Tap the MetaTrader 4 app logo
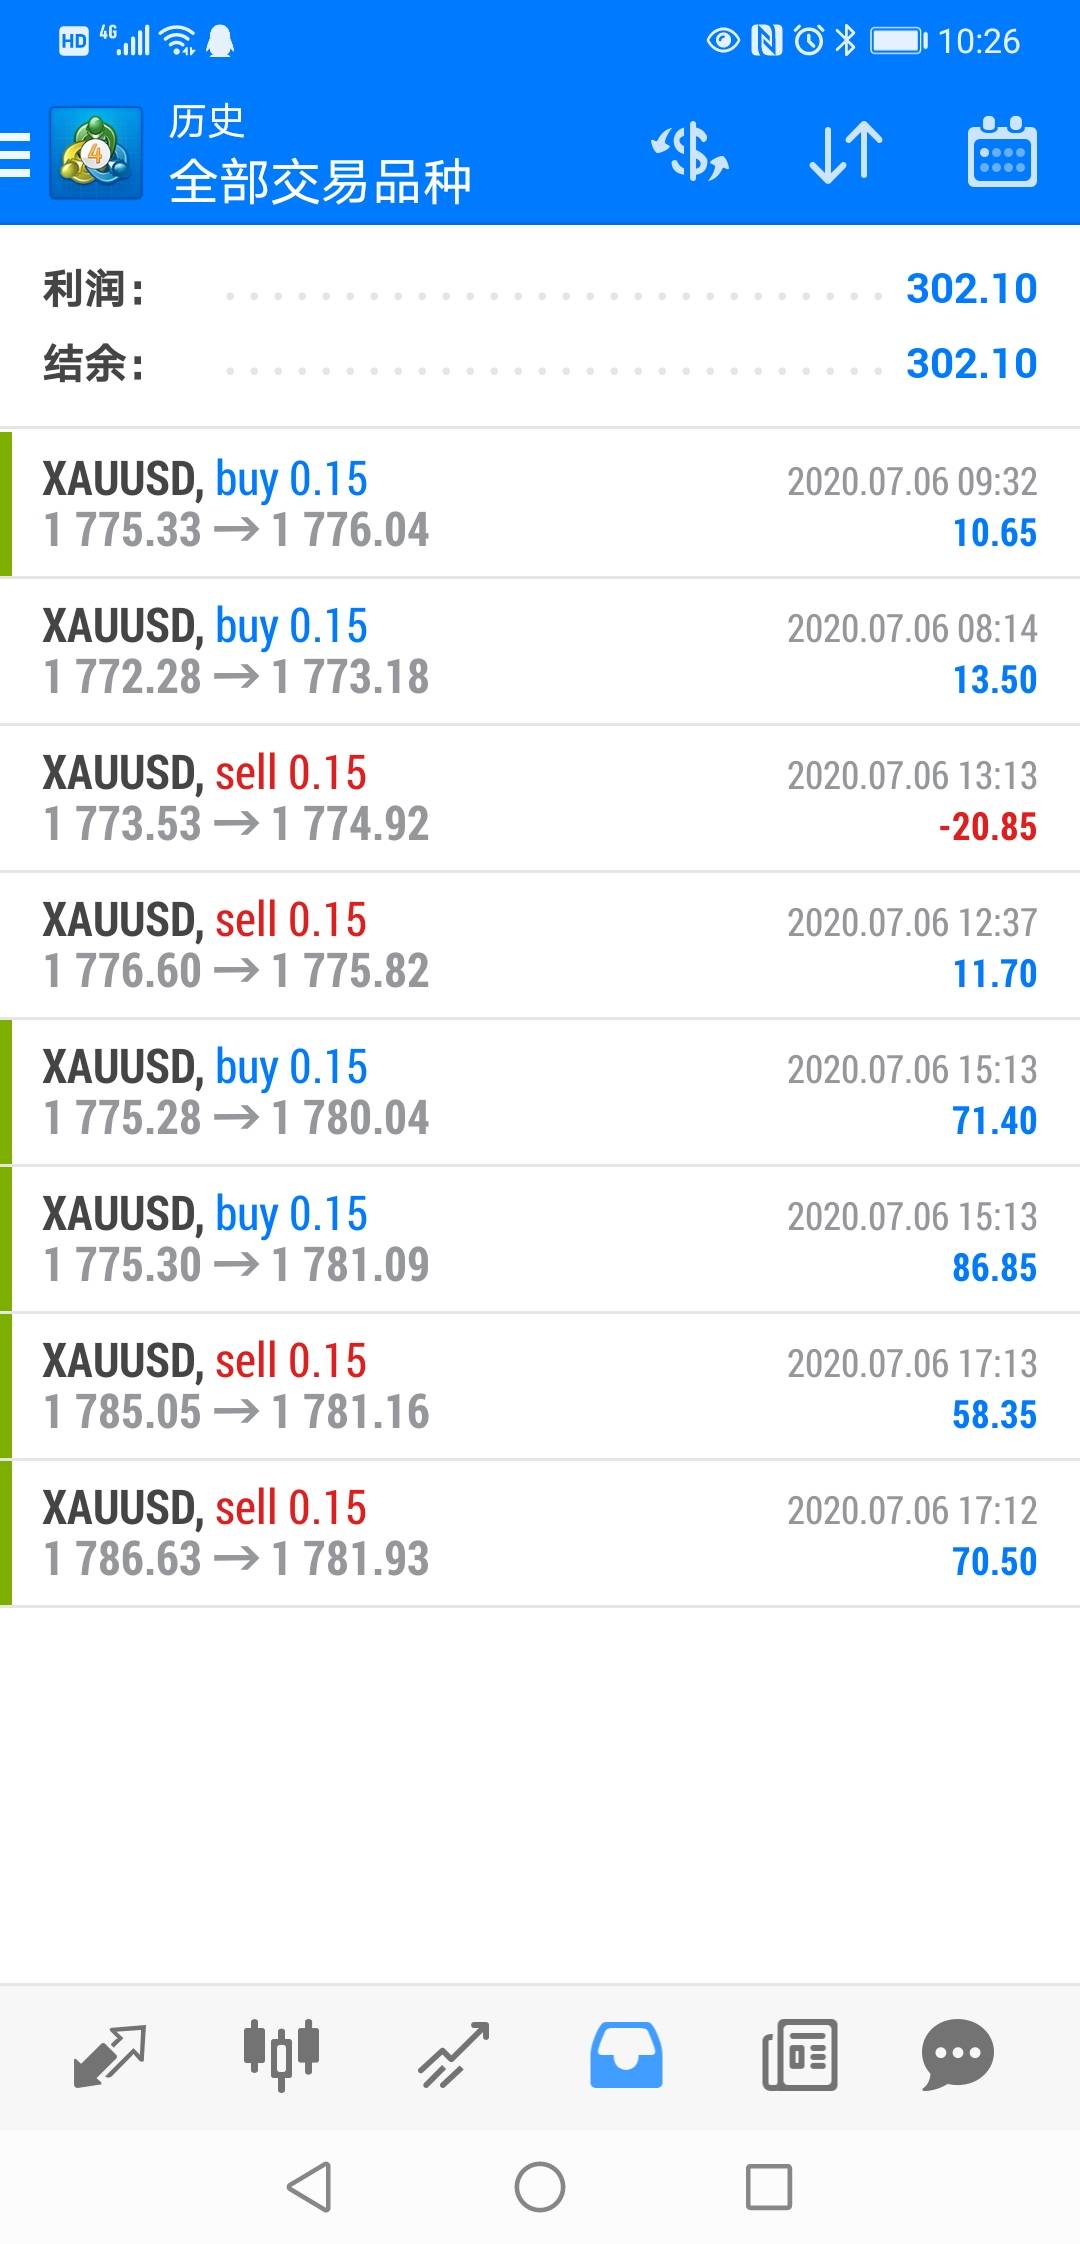 coord(96,154)
